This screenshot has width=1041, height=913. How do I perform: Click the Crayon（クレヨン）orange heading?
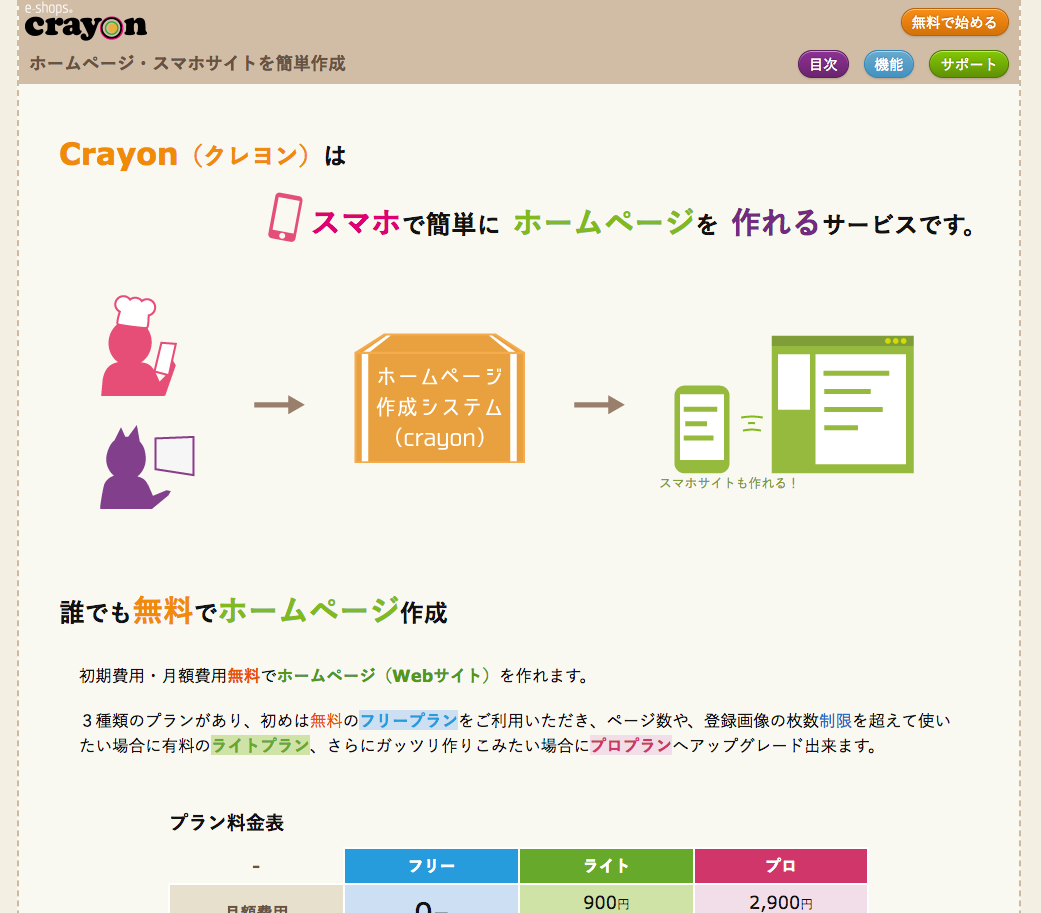click(x=184, y=155)
